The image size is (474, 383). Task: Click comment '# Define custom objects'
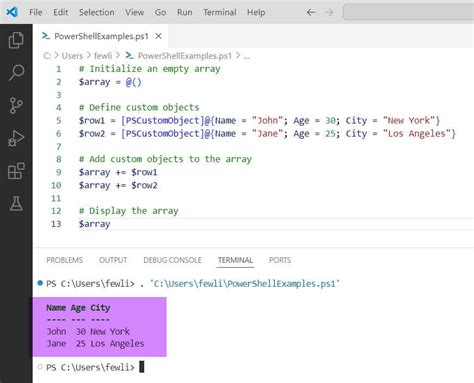click(139, 107)
